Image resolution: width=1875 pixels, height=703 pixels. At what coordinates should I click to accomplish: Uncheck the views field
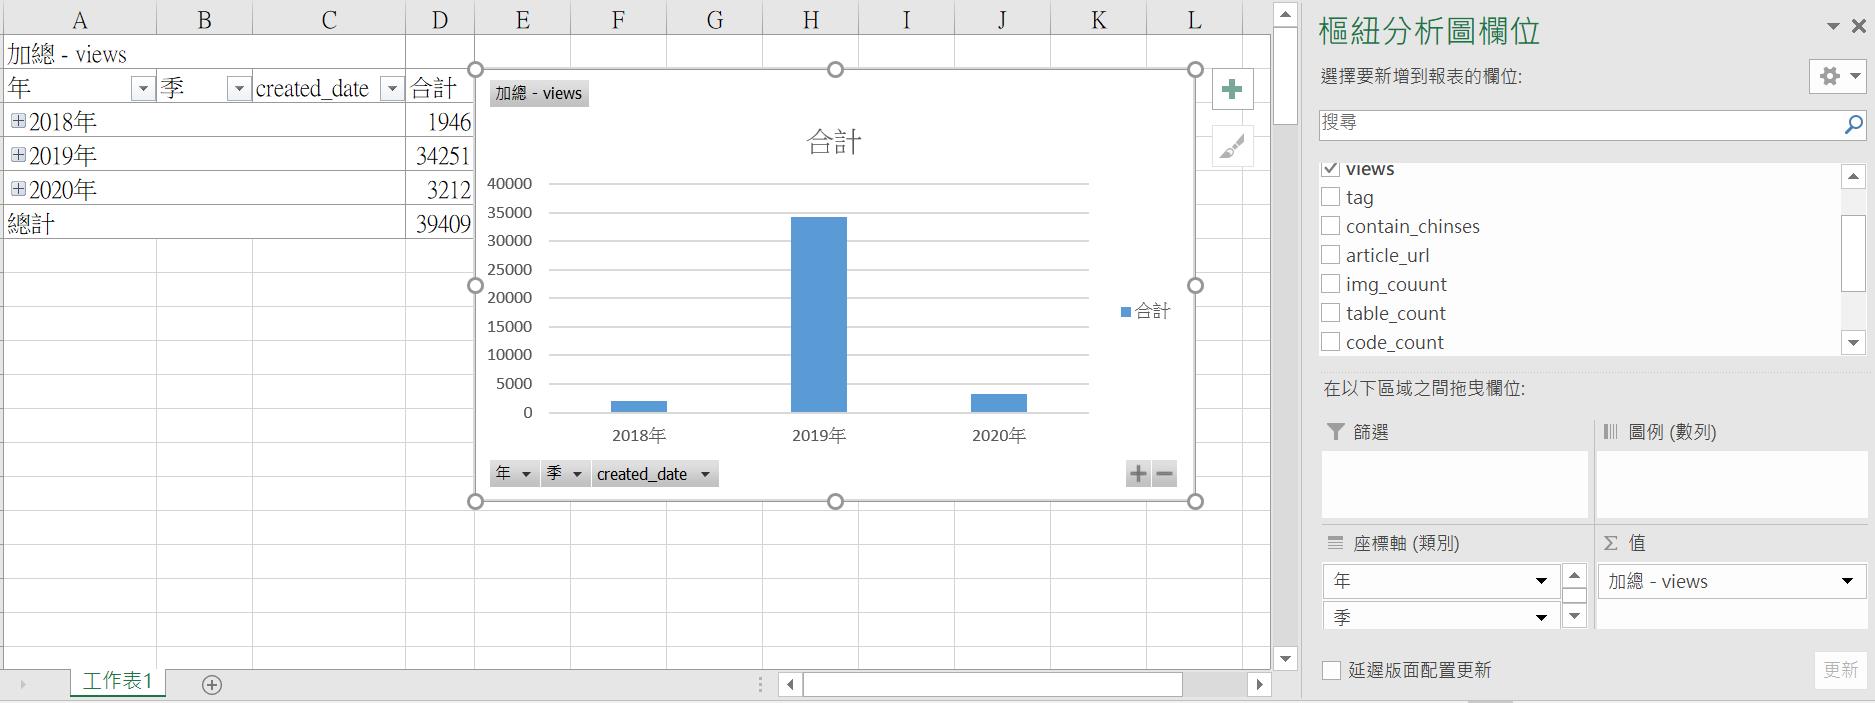pos(1331,169)
